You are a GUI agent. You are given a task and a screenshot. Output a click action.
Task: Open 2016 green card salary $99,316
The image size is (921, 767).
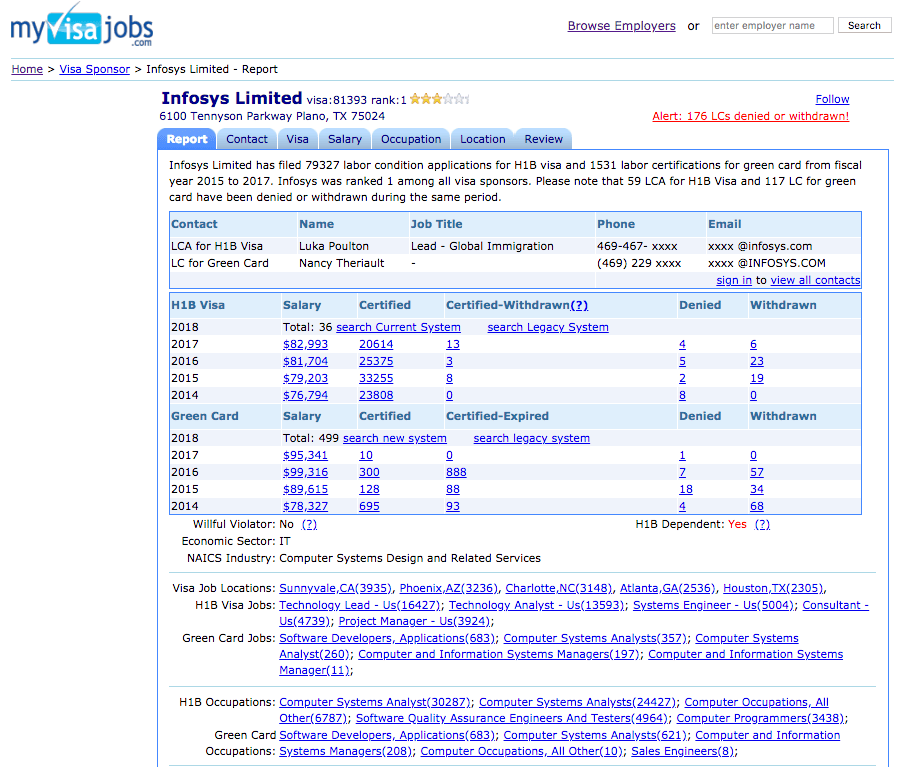[x=305, y=472]
